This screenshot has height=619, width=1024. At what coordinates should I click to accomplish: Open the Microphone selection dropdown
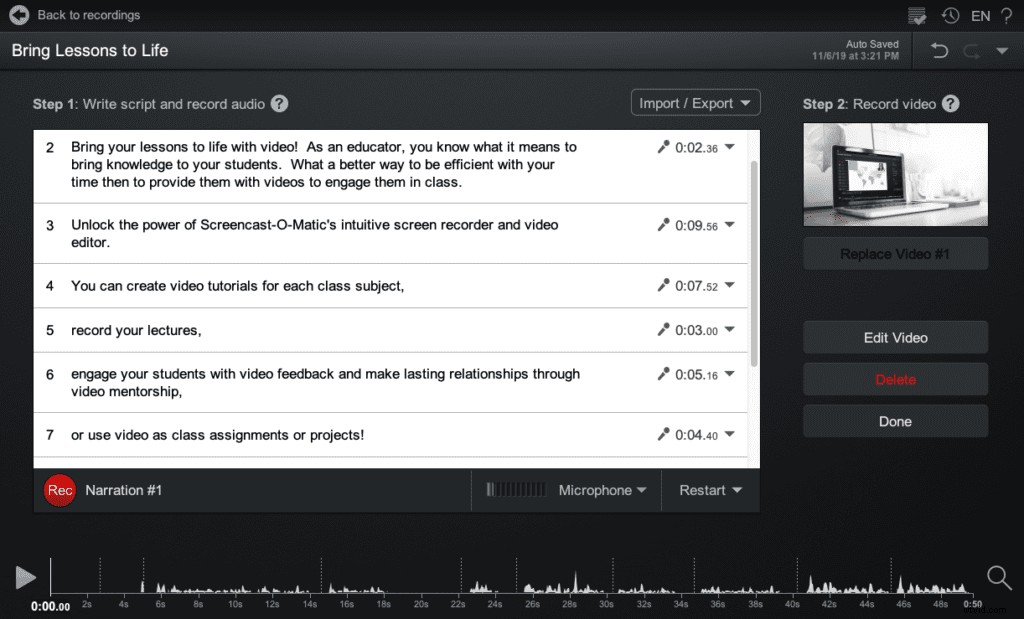[x=601, y=490]
